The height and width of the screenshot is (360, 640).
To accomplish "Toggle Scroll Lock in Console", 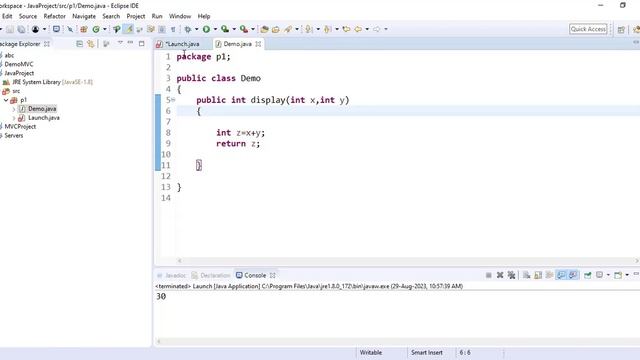I will click(x=538, y=276).
